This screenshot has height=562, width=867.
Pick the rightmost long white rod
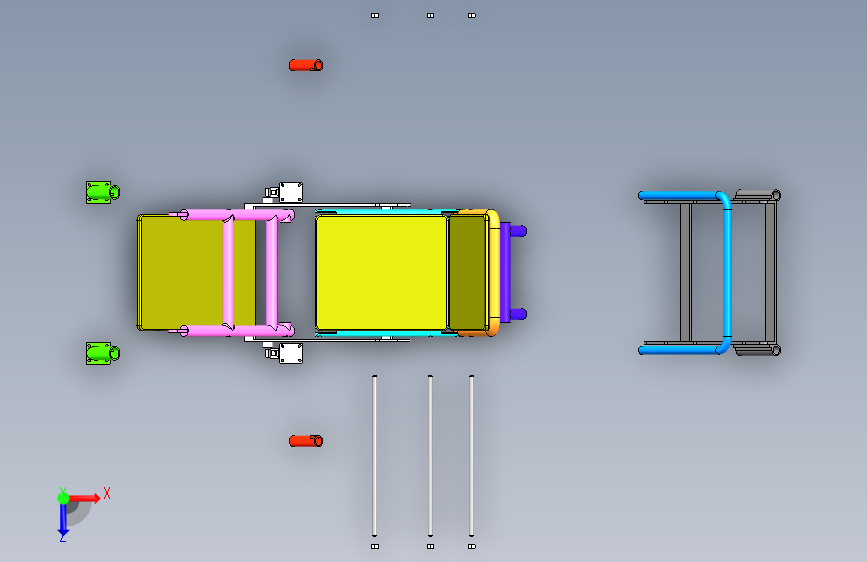point(471,456)
